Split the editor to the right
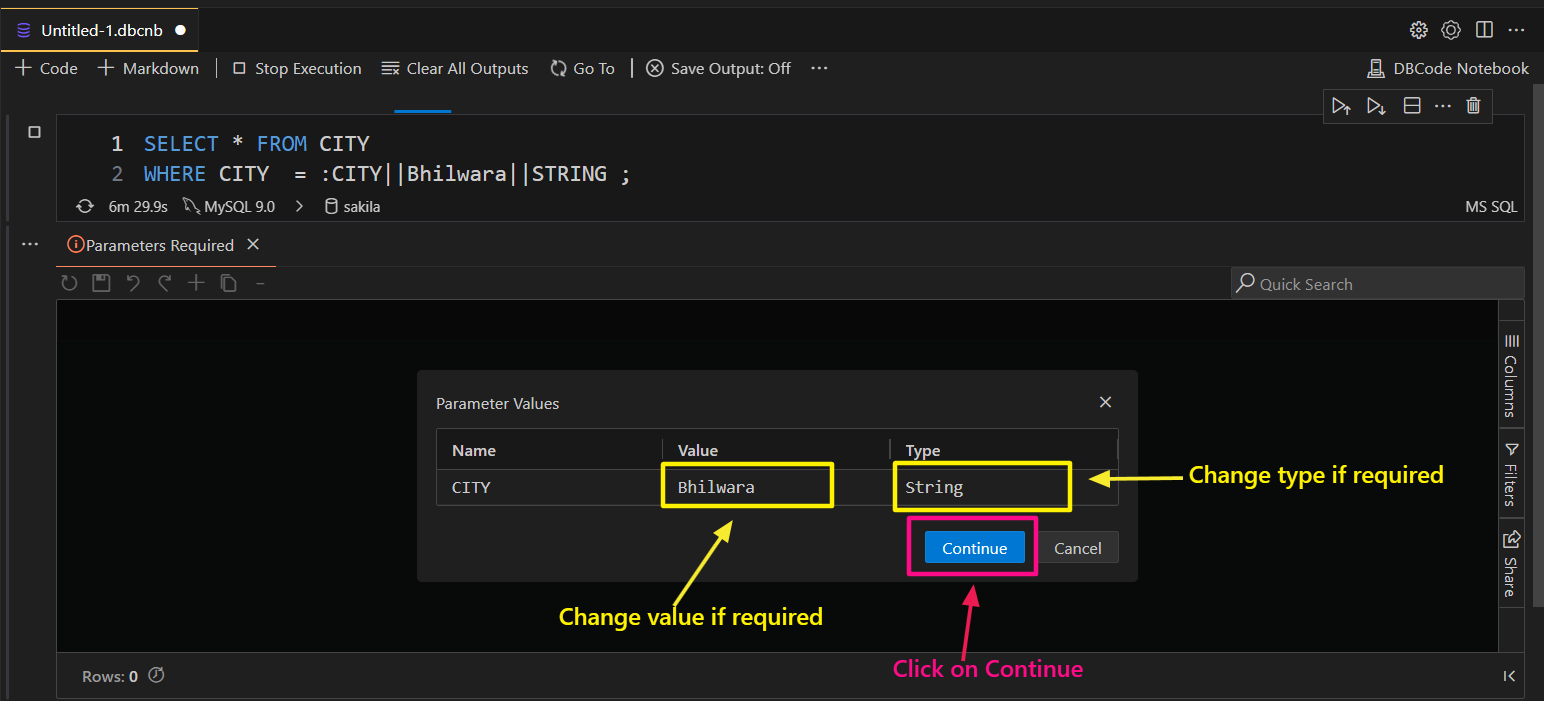The height and width of the screenshot is (701, 1544). [x=1484, y=30]
